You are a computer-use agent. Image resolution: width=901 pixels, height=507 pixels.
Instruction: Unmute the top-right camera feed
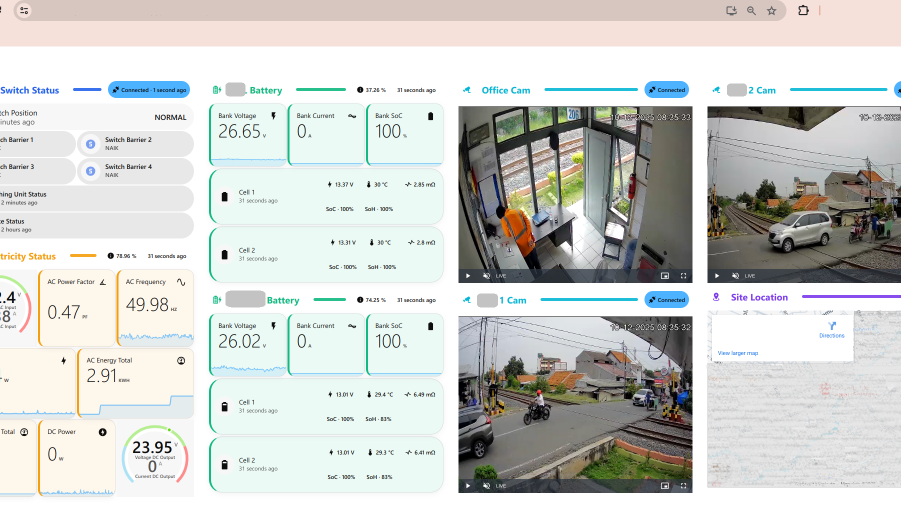point(735,276)
